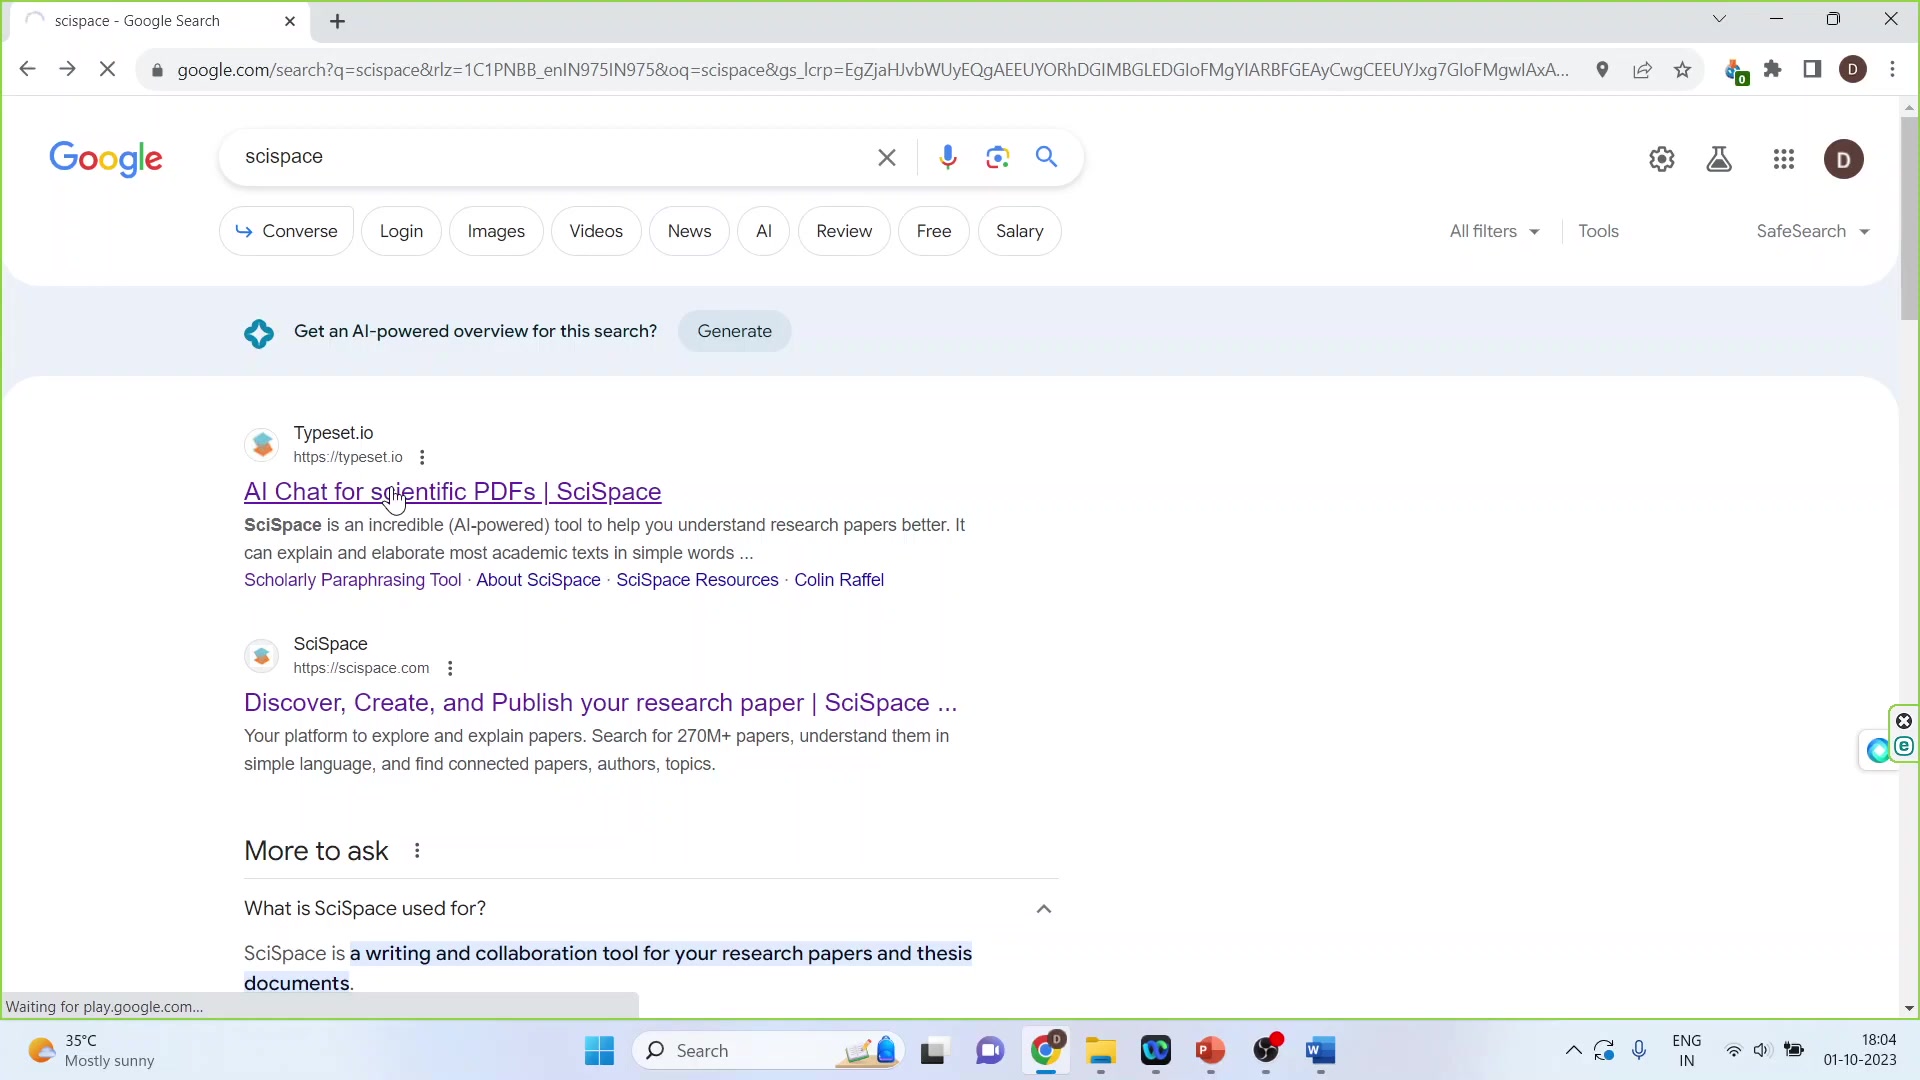Open Google Search Labs flask icon

(x=1719, y=159)
